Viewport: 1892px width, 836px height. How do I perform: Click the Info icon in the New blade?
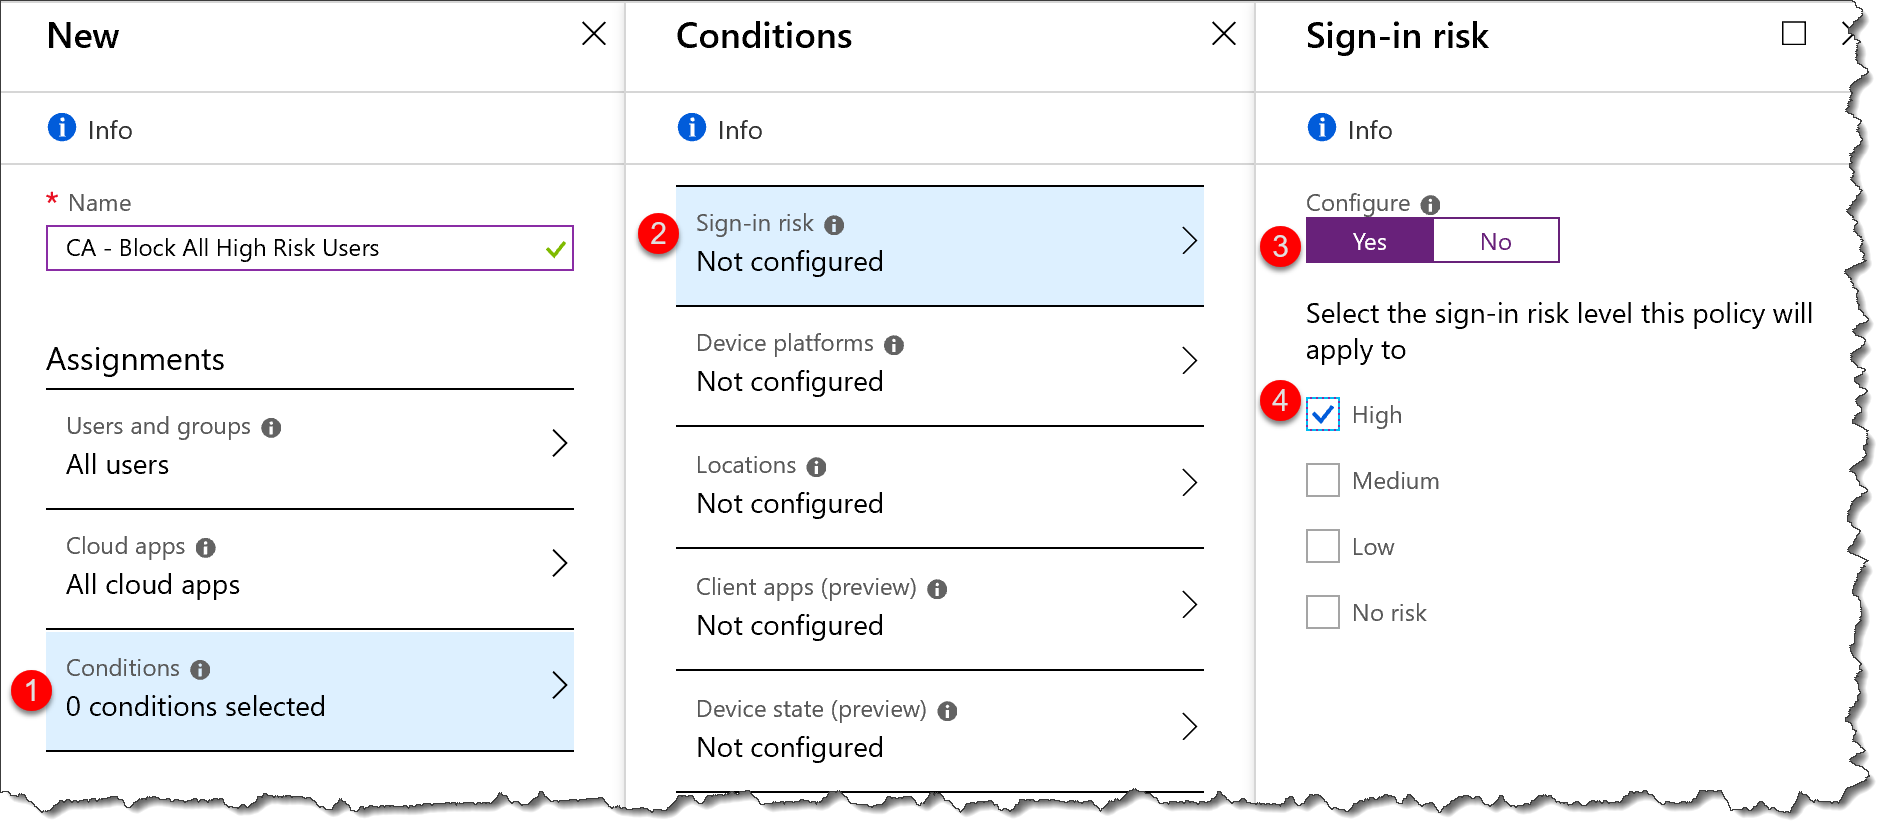[60, 128]
